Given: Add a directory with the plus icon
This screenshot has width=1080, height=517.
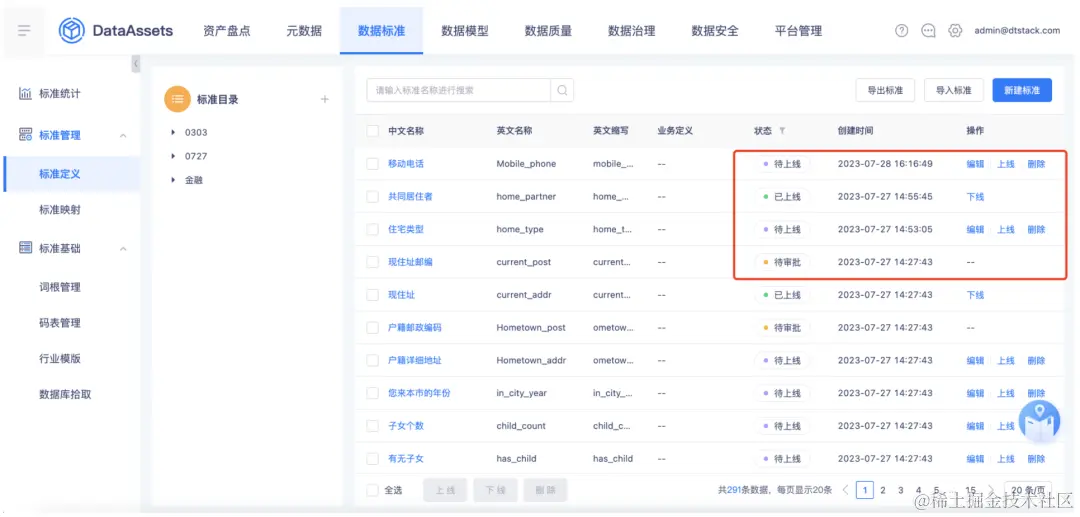Looking at the screenshot, I should pyautogui.click(x=325, y=99).
